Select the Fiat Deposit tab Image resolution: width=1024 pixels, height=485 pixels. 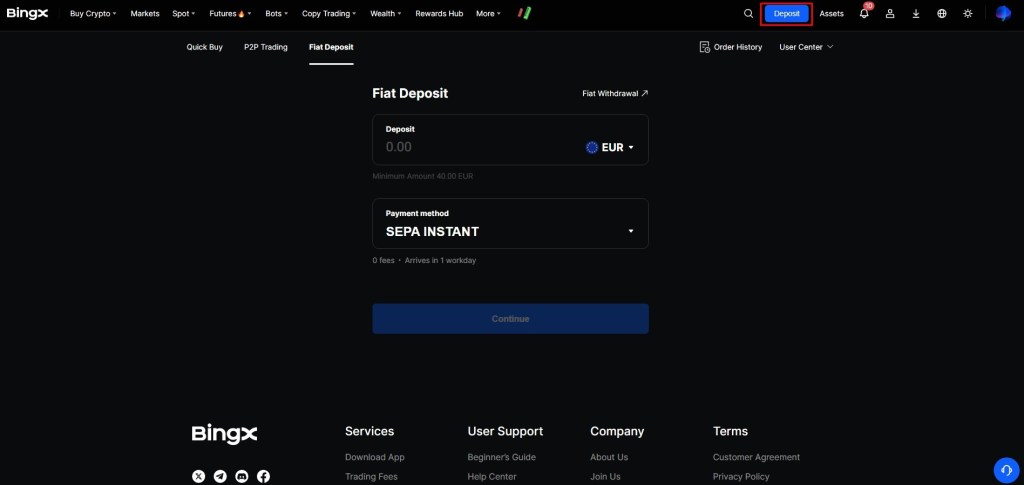coord(331,47)
